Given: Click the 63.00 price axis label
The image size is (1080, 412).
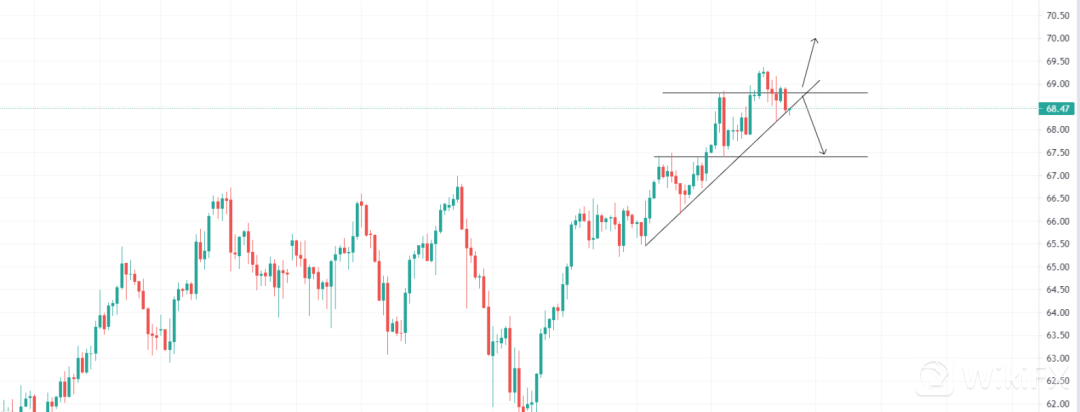Looking at the screenshot, I should click(x=1059, y=358).
